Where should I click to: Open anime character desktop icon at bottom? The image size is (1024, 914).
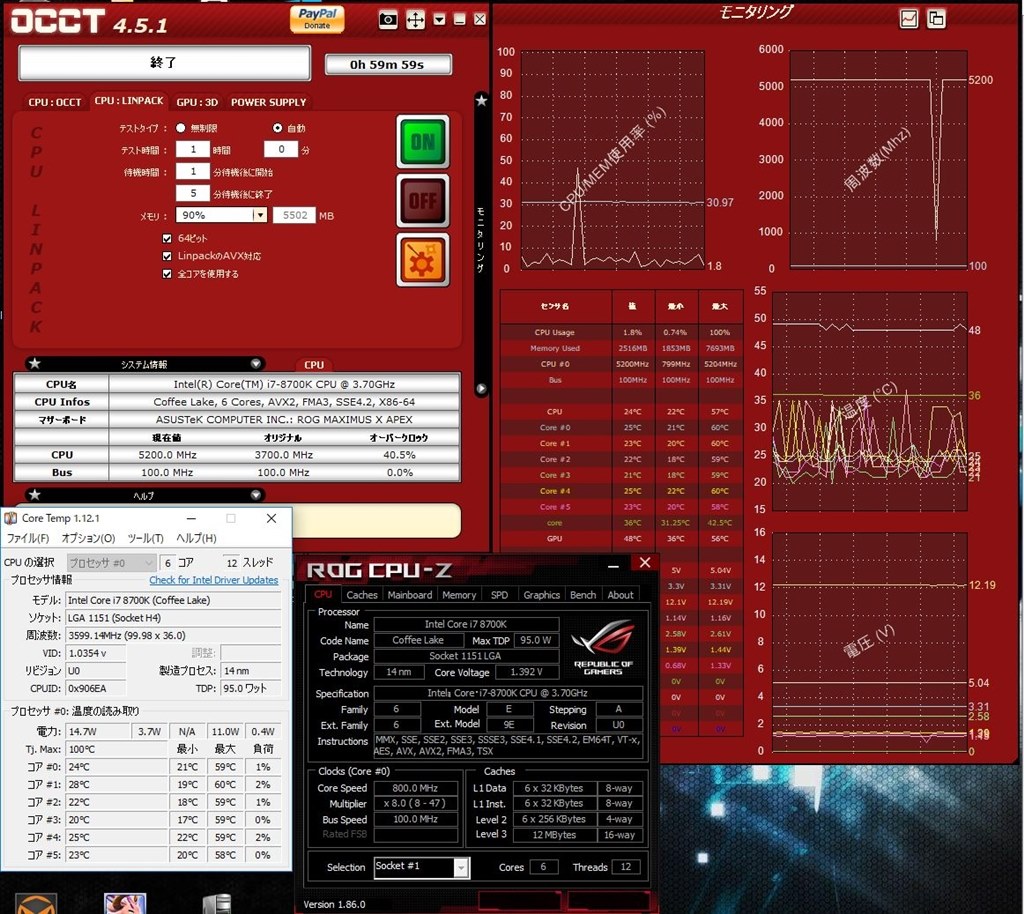[125, 904]
